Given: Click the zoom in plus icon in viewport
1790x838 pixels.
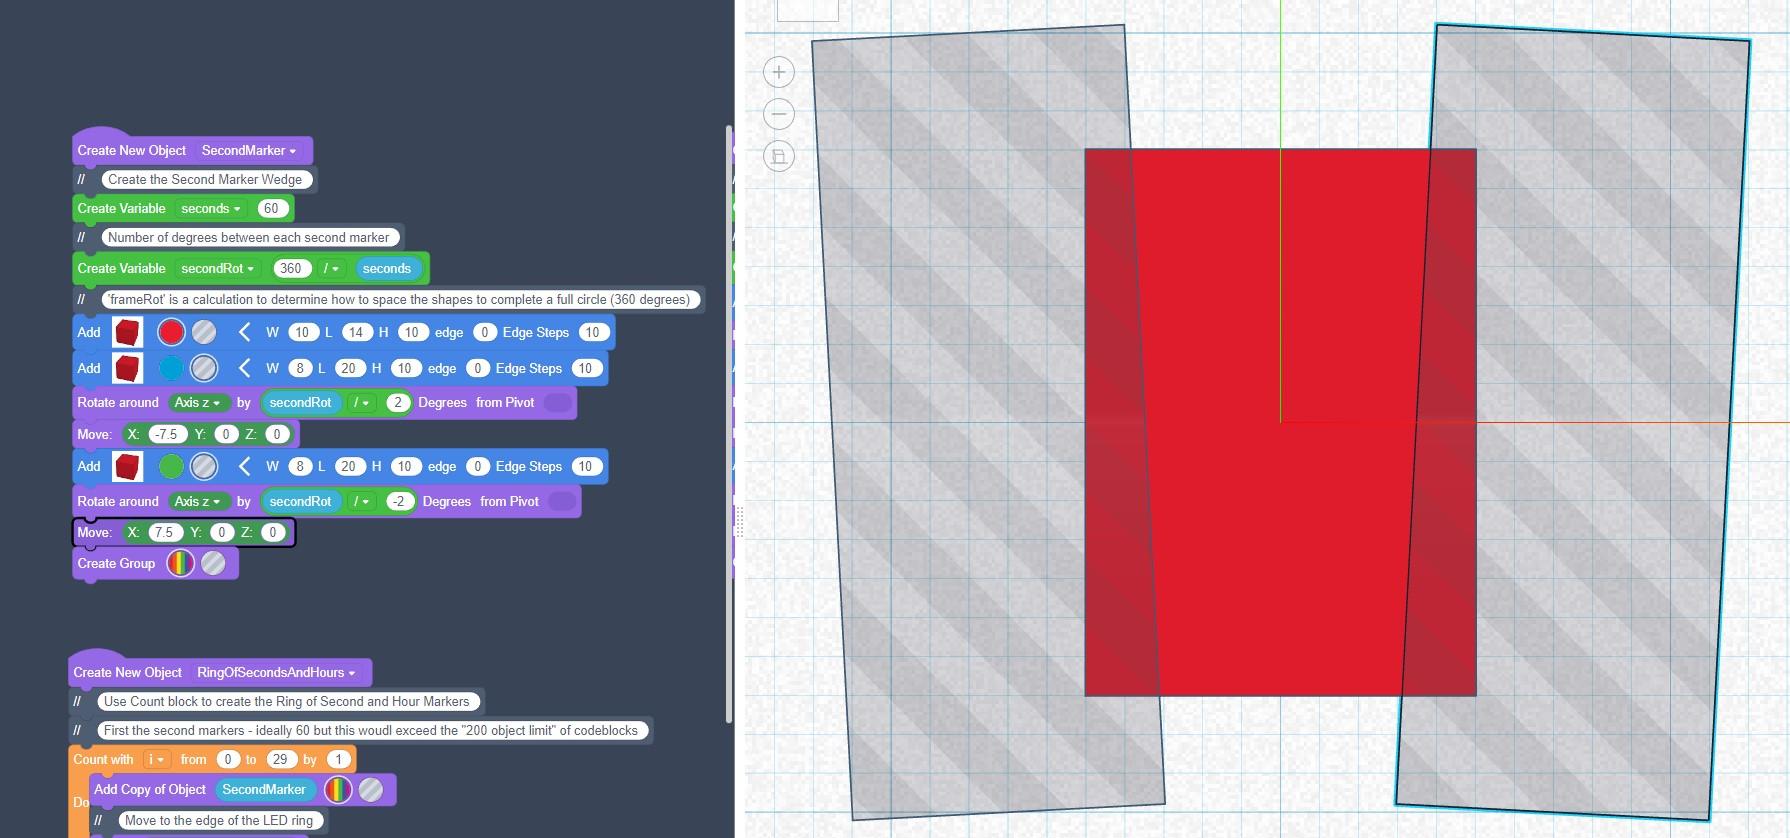Looking at the screenshot, I should pos(779,72).
